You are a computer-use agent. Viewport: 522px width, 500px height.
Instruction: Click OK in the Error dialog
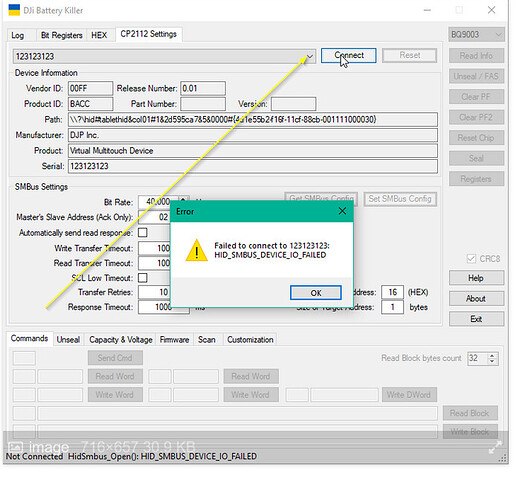click(316, 293)
